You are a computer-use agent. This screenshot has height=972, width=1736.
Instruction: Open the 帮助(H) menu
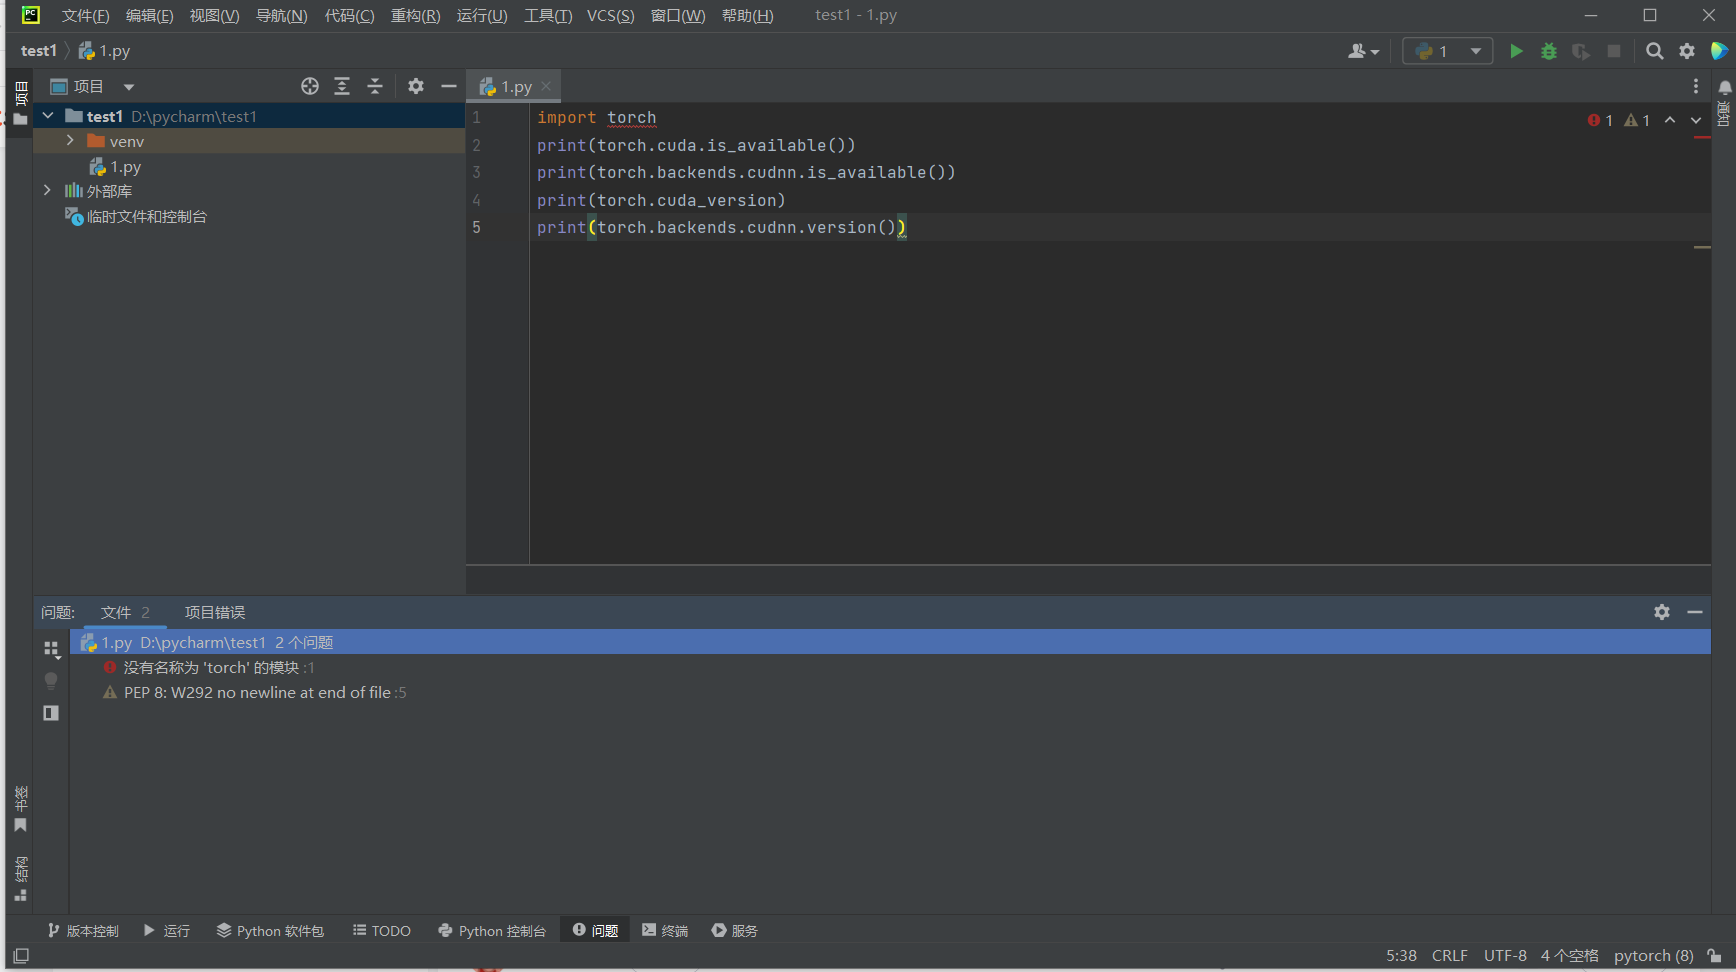747,15
